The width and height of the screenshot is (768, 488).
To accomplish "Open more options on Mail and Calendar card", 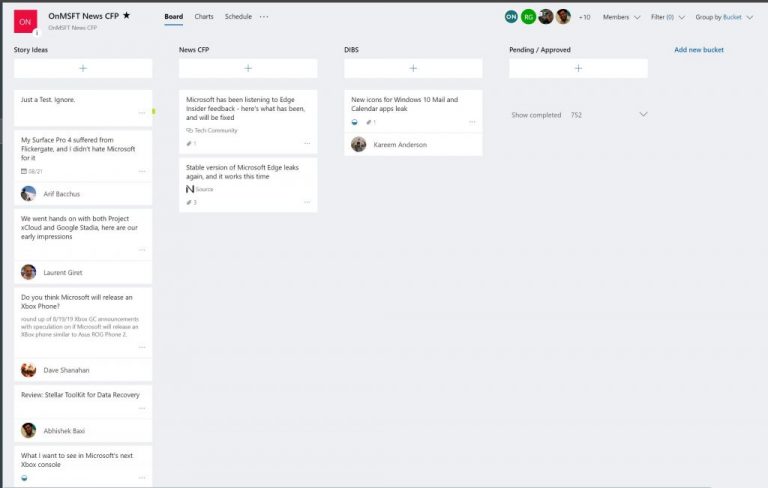I will pos(472,122).
